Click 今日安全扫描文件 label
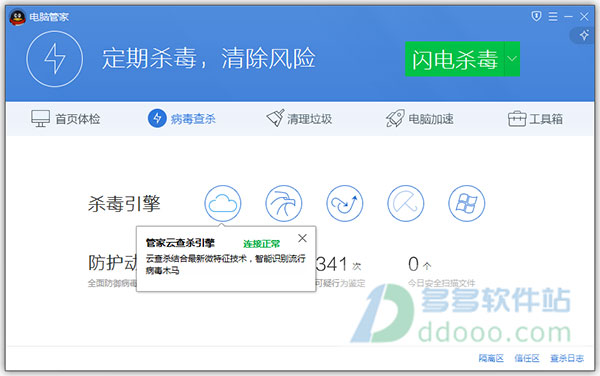Screen dimensions: 600x376 click(441, 283)
